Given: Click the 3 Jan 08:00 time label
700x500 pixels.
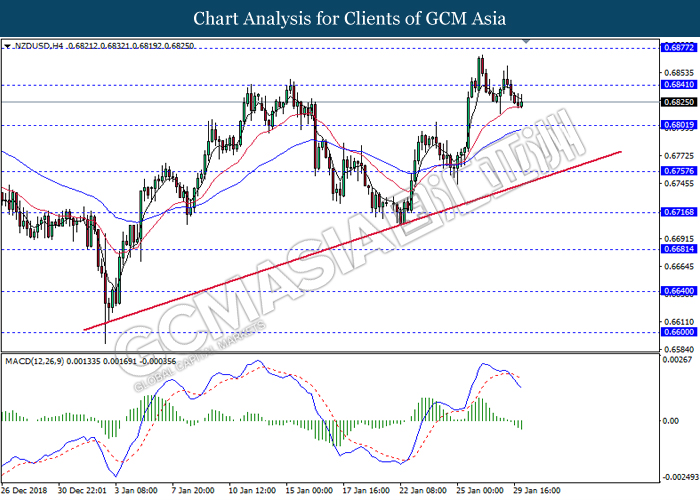Looking at the screenshot, I should [x=136, y=490].
